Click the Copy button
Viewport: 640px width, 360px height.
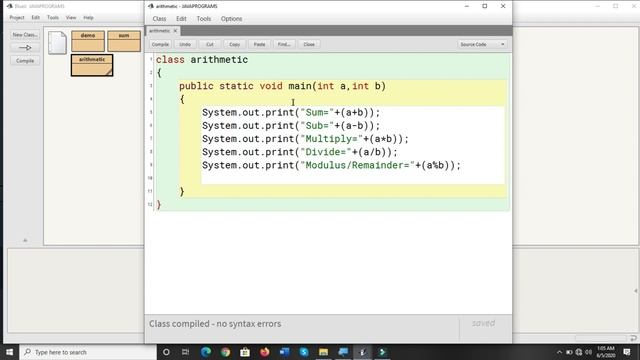coord(234,44)
